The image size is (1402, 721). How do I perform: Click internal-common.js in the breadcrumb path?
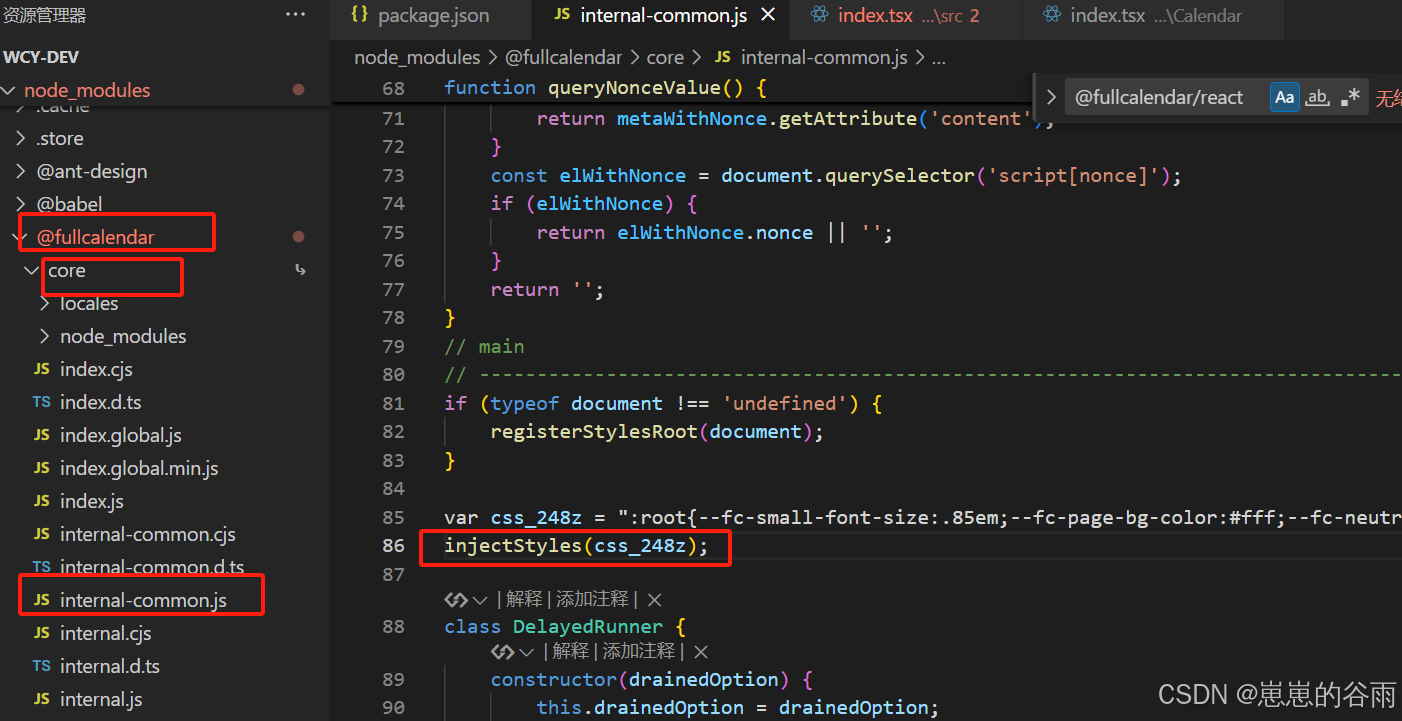(824, 58)
